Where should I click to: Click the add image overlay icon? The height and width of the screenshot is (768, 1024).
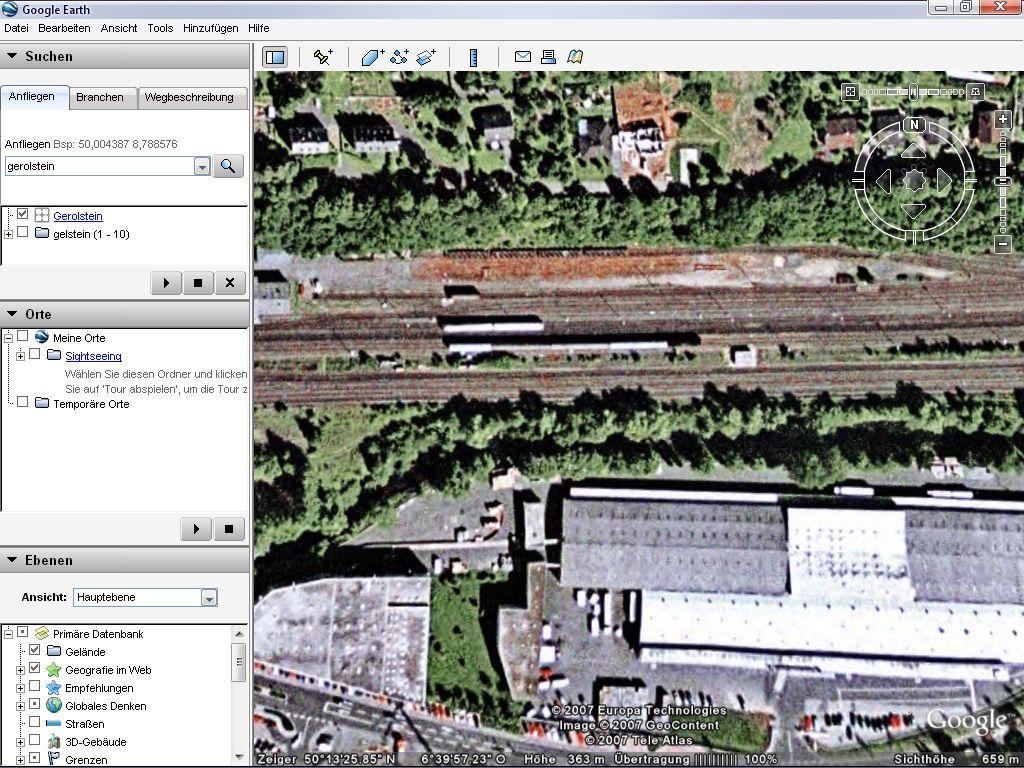point(426,57)
